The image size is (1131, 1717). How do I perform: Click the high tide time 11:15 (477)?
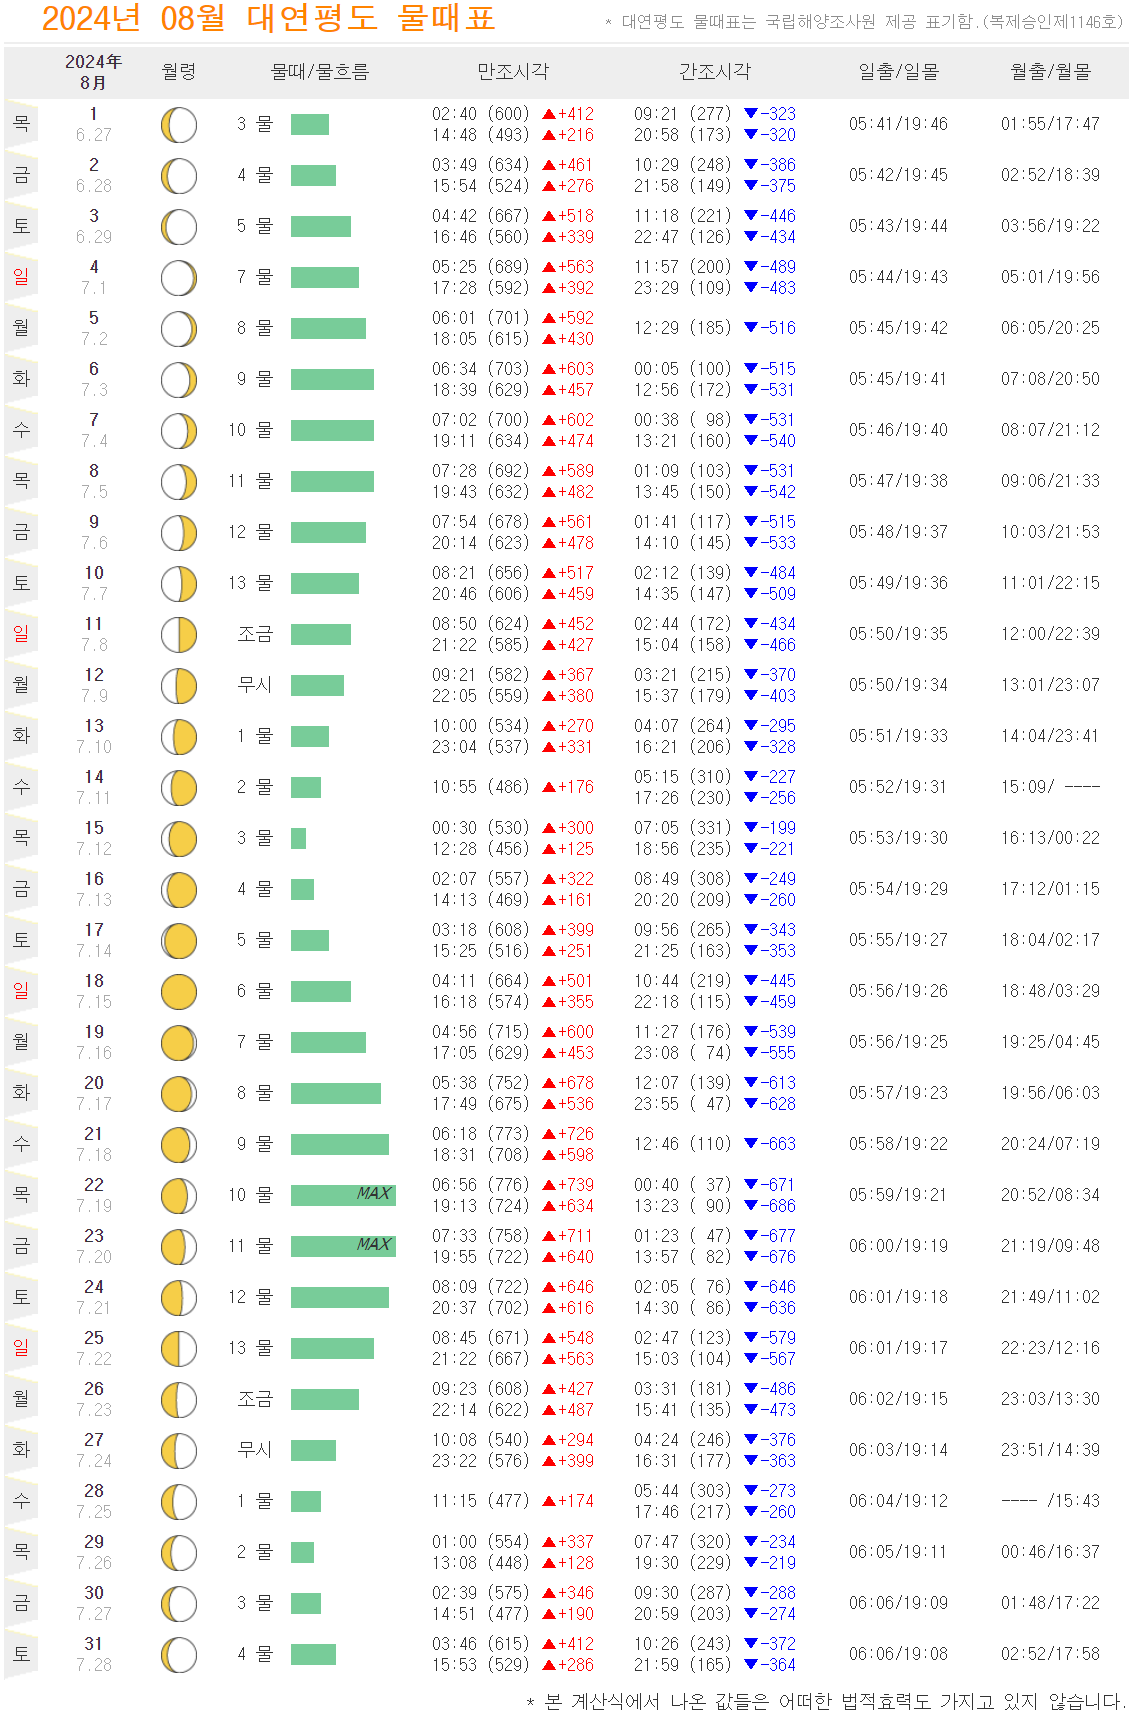pyautogui.click(x=480, y=1502)
